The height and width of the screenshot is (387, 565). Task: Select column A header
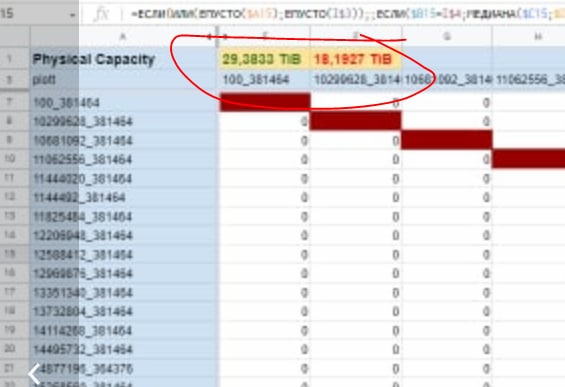click(123, 36)
